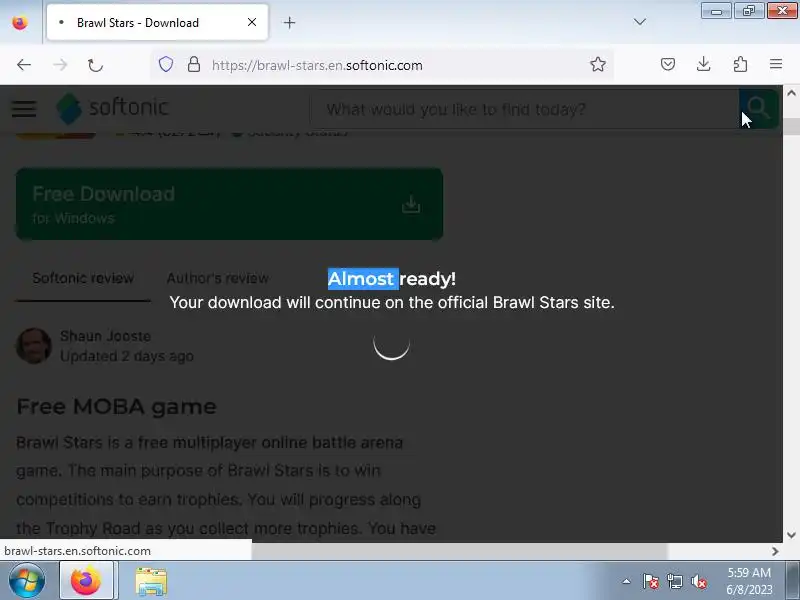Open the Firefox downloads panel arrow

pyautogui.click(x=704, y=64)
